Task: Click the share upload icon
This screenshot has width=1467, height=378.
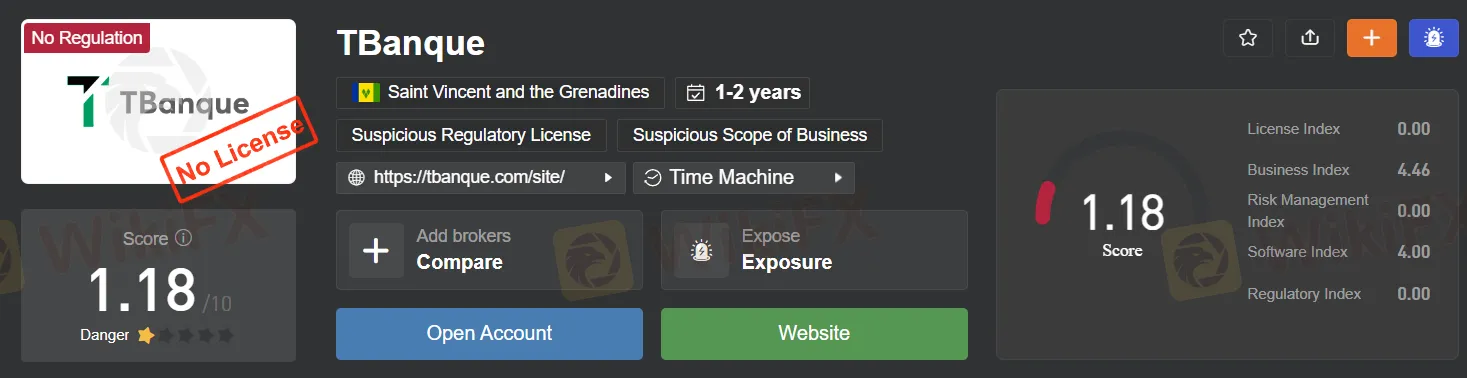Action: click(x=1310, y=38)
